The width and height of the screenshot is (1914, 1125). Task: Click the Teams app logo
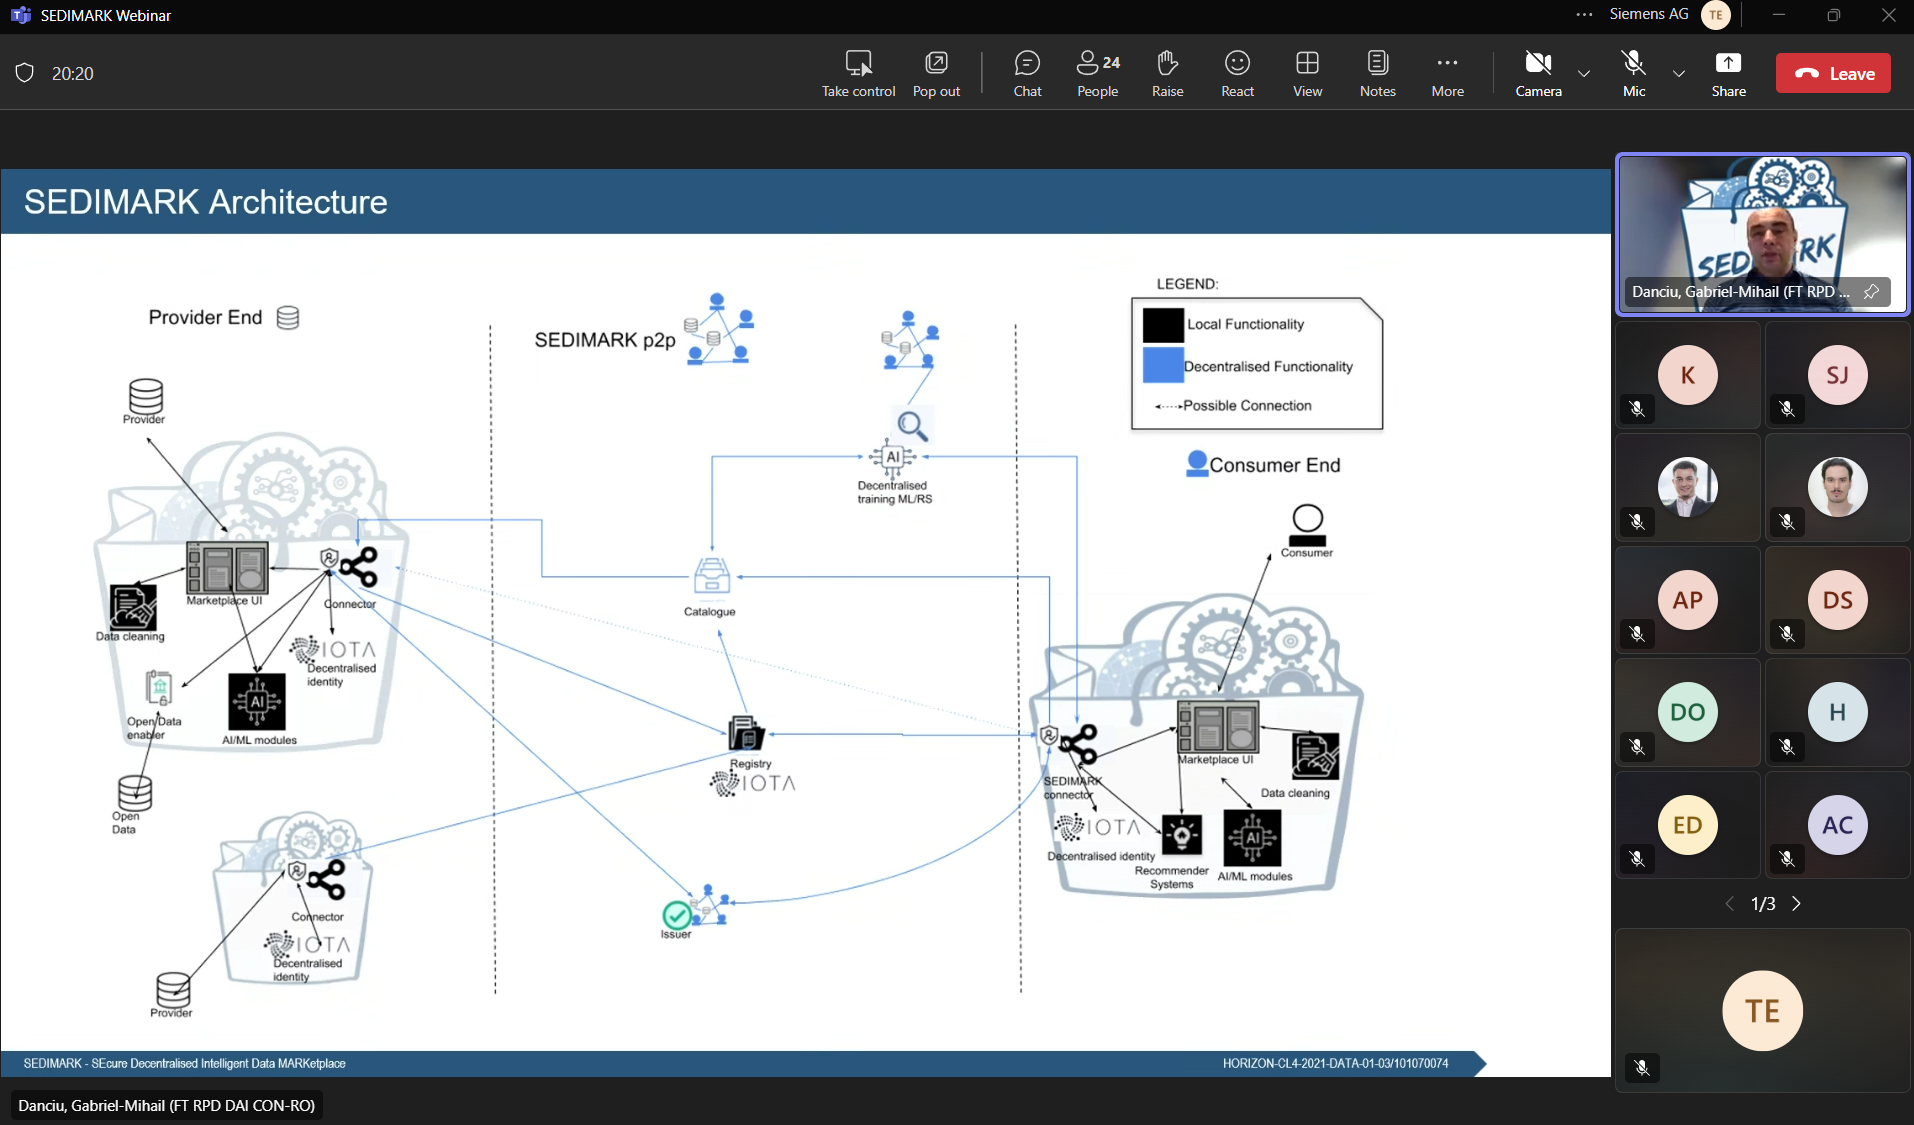coord(20,15)
